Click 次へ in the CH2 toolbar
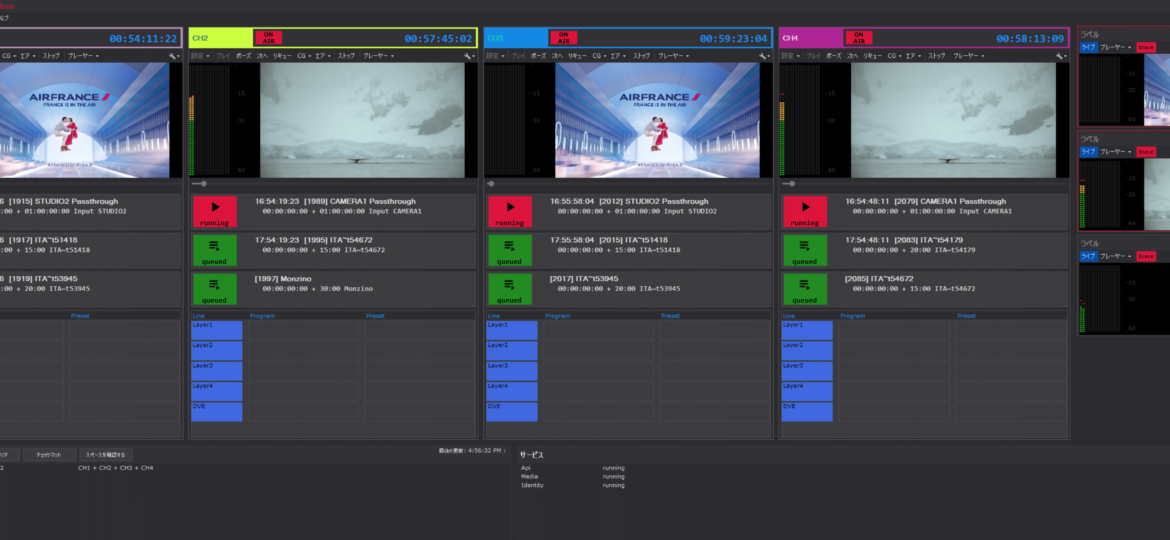 263,56
